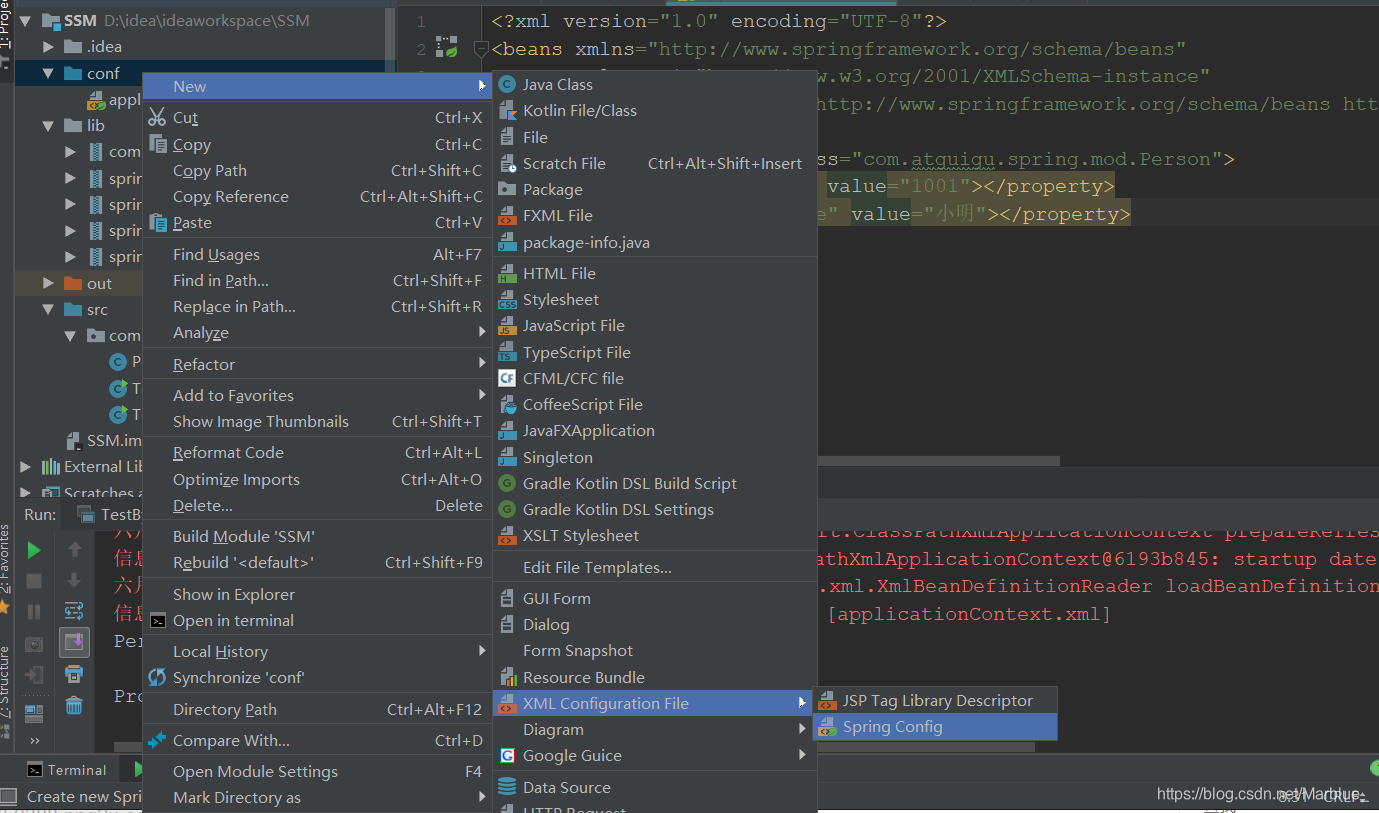Open the Refactor submenu
Viewport: 1379px width, 813px height.
coord(318,364)
